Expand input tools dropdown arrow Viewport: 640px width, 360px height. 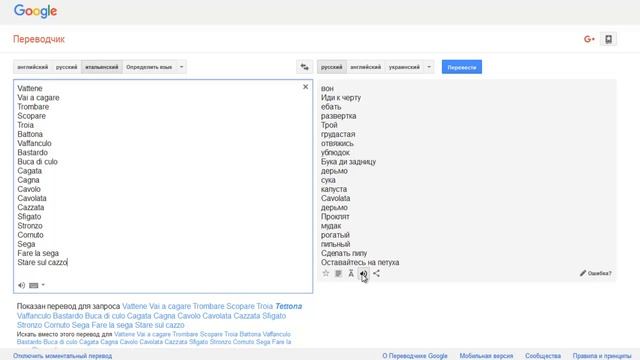43,285
